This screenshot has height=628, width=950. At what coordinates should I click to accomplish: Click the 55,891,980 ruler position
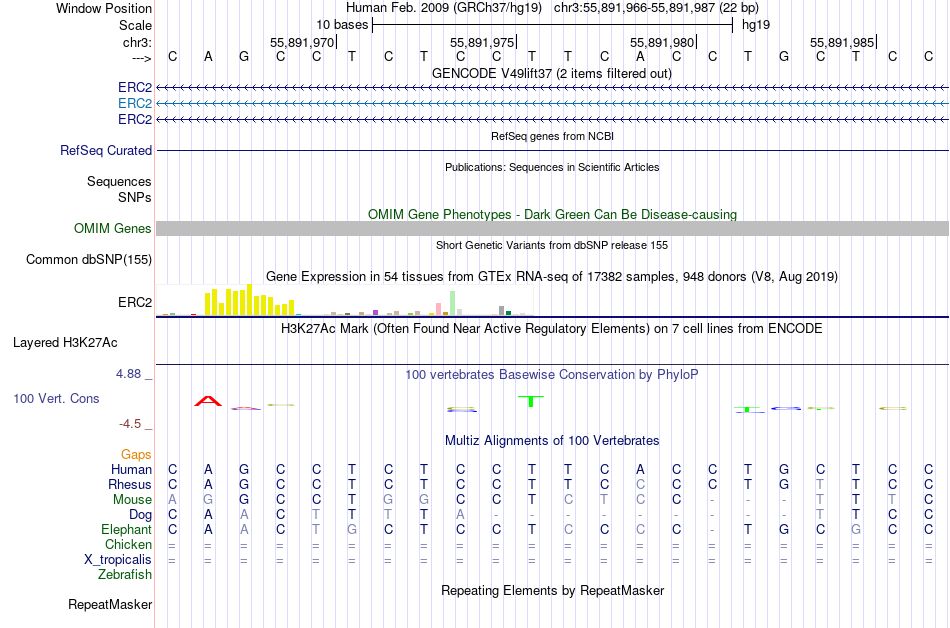662,42
